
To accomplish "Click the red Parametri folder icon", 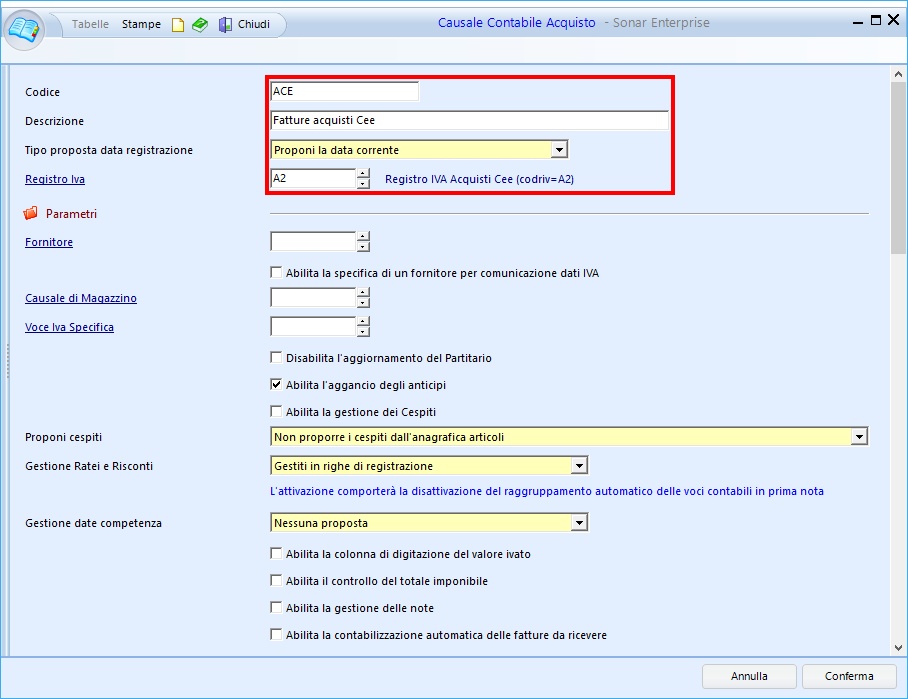I will coord(30,213).
